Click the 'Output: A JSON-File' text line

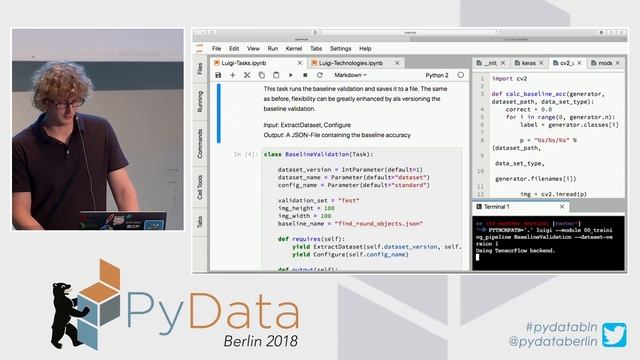[337, 135]
